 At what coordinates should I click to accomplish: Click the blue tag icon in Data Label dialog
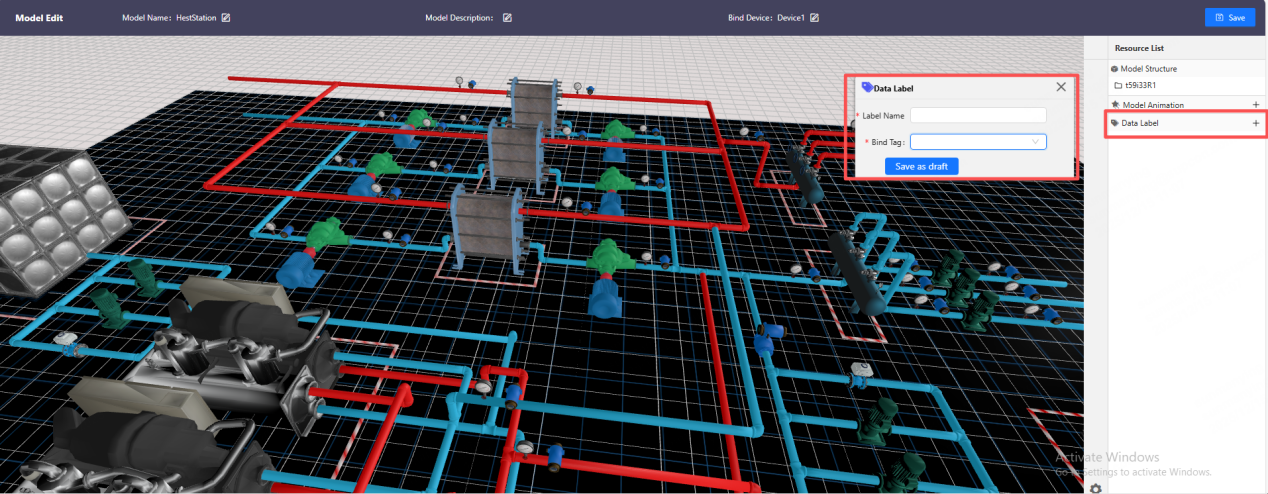866,88
